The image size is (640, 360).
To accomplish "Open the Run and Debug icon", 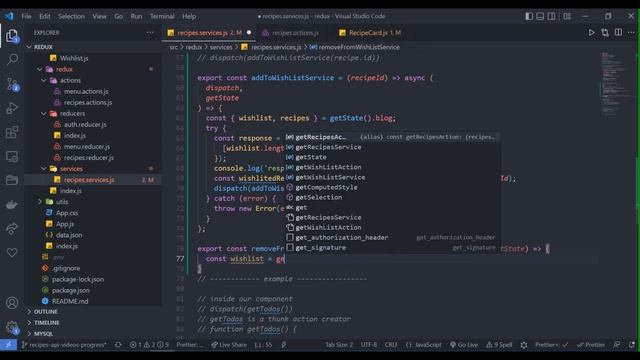I will [x=12, y=108].
